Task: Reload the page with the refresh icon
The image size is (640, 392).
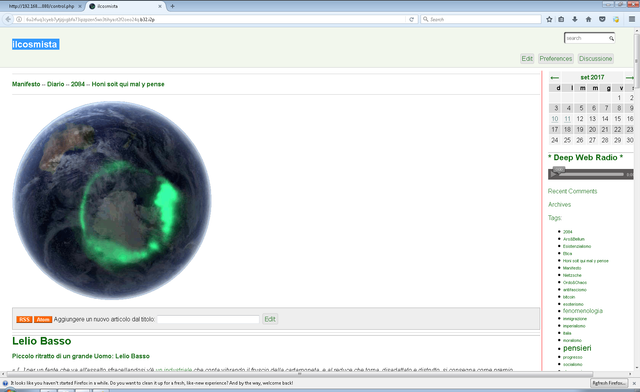Action: (411, 19)
